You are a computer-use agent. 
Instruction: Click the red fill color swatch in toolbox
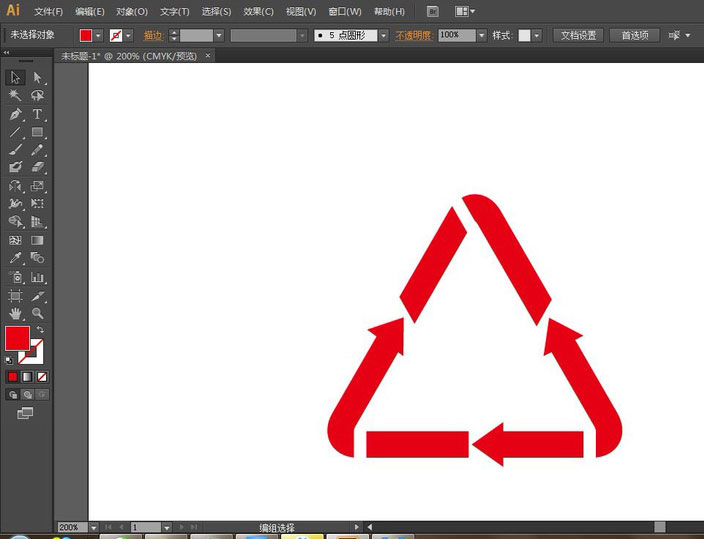pyautogui.click(x=17, y=338)
